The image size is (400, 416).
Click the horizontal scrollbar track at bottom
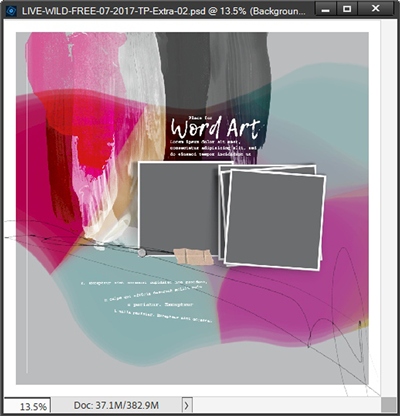[x=287, y=405]
